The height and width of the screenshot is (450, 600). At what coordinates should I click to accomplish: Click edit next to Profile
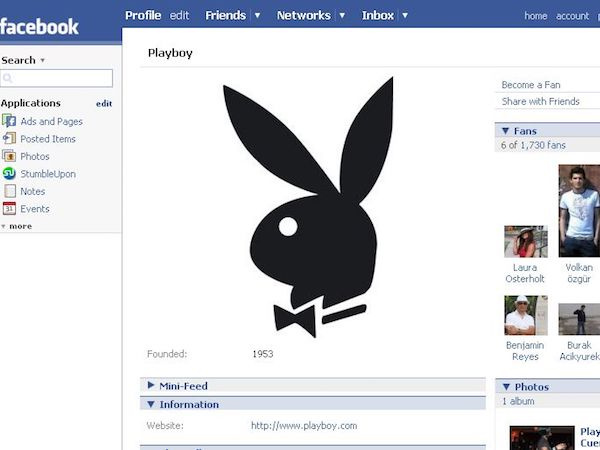pyautogui.click(x=179, y=15)
